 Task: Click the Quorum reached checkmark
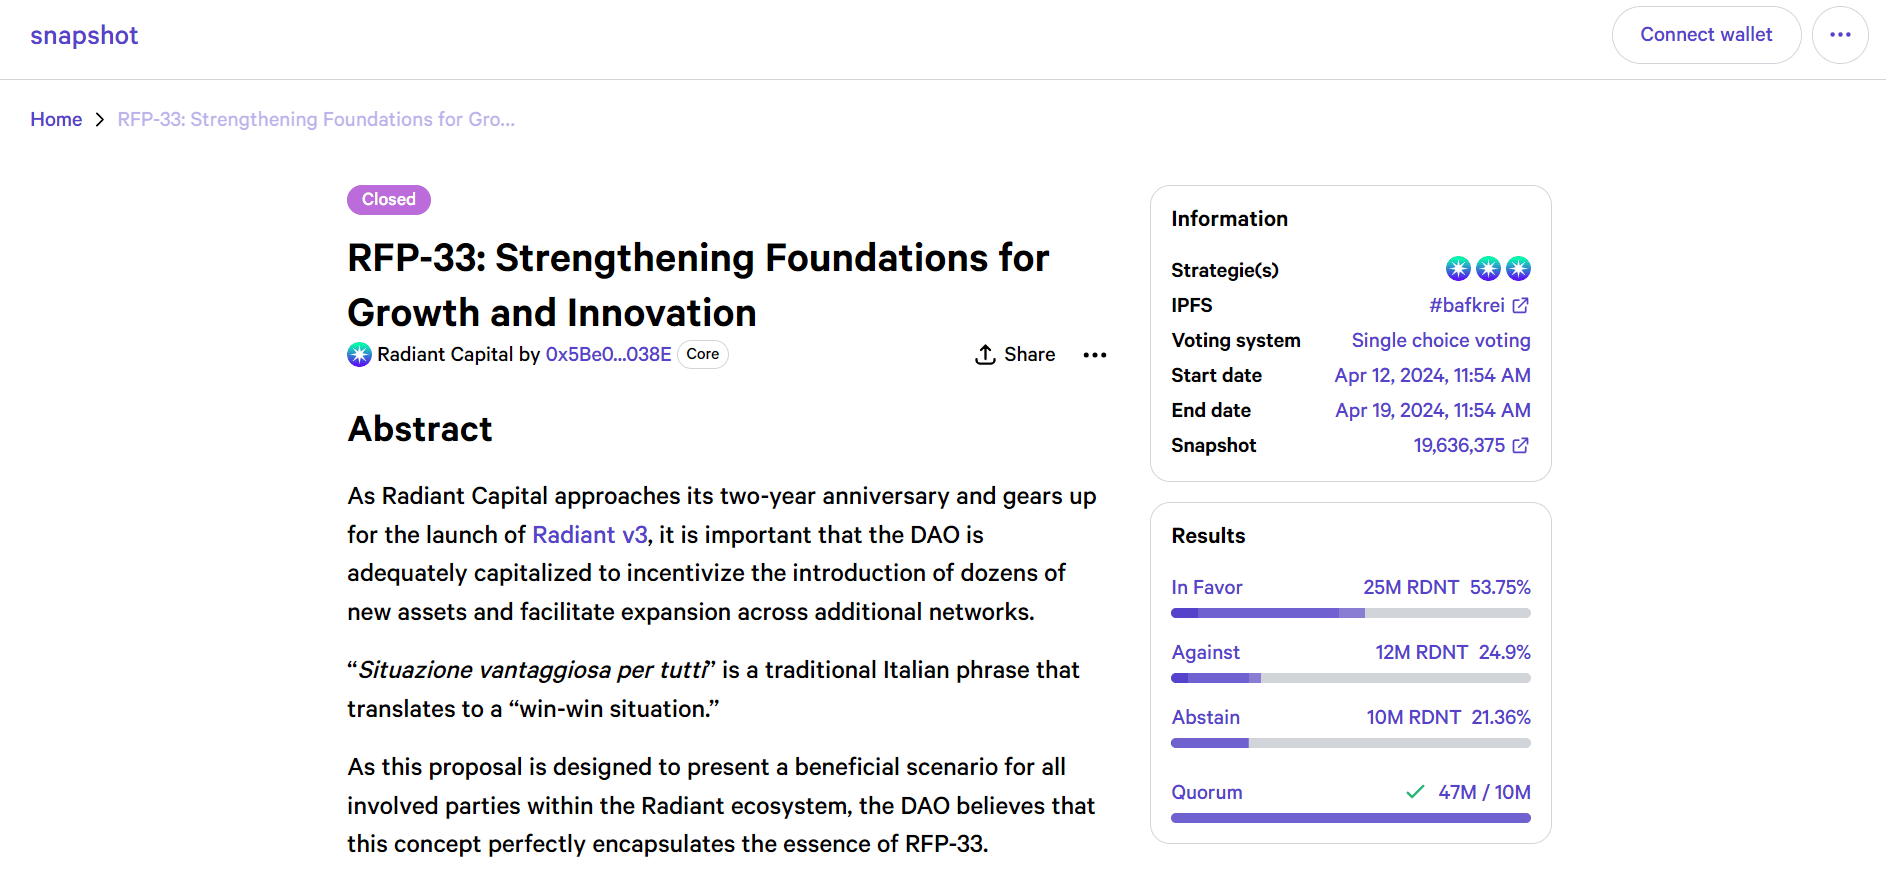pos(1415,792)
